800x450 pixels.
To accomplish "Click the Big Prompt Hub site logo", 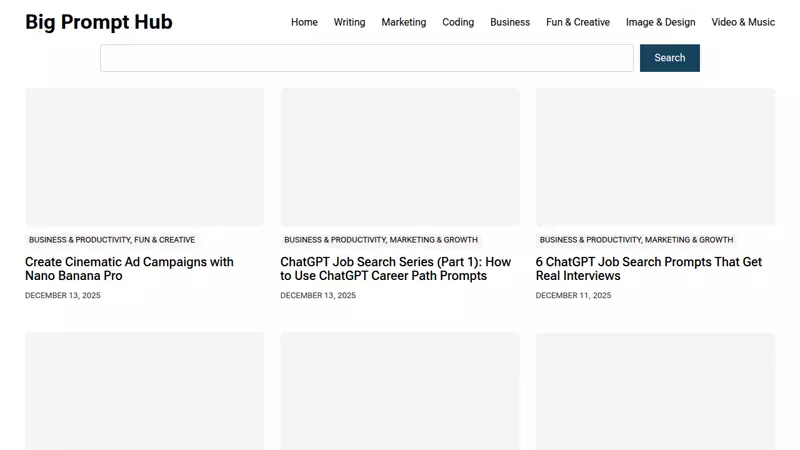I will (98, 22).
